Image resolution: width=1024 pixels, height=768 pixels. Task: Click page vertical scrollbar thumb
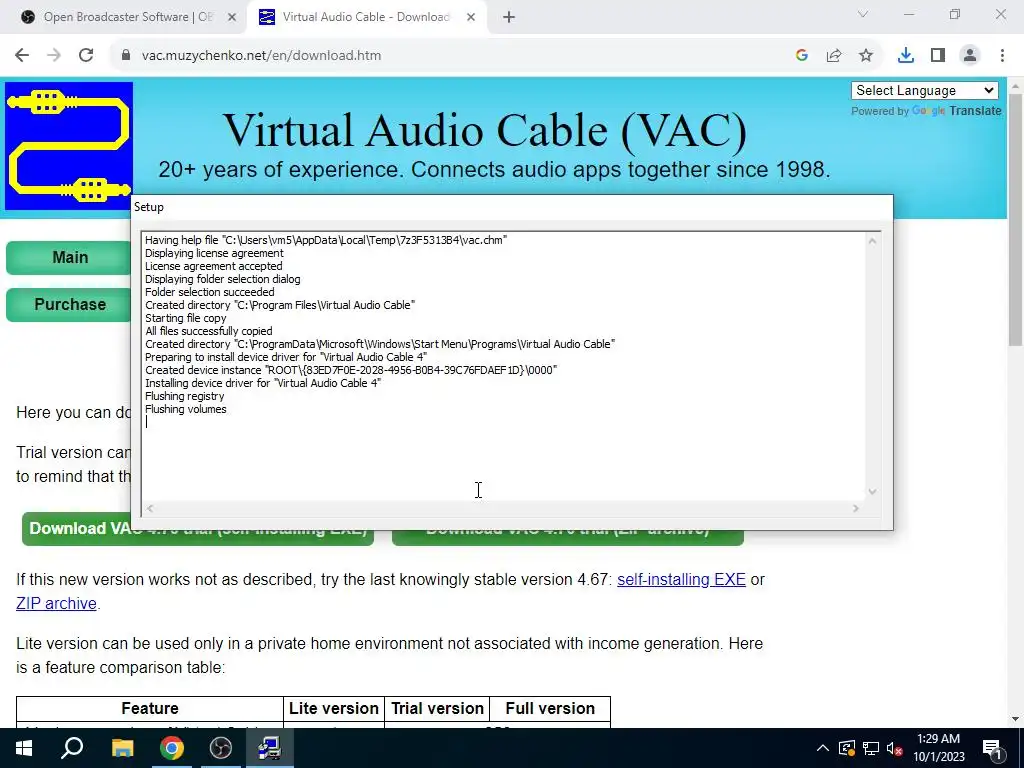pos(1016,219)
